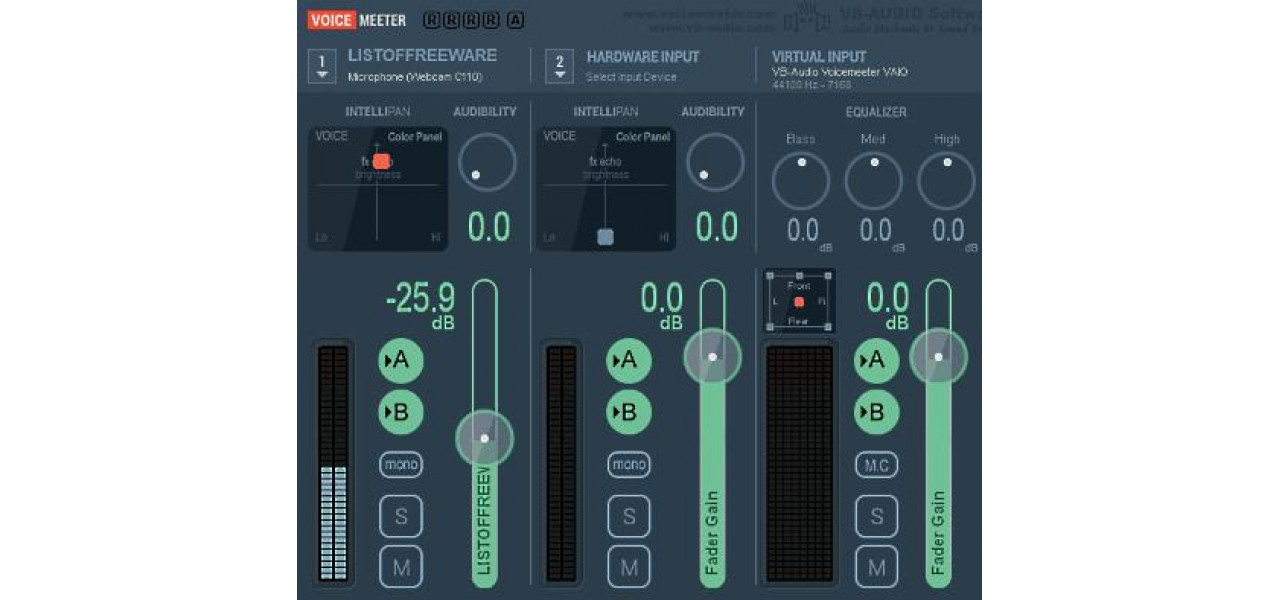Screen dimensions: 1280x600
Task: Toggle bus B on virtual input
Action: tap(877, 411)
